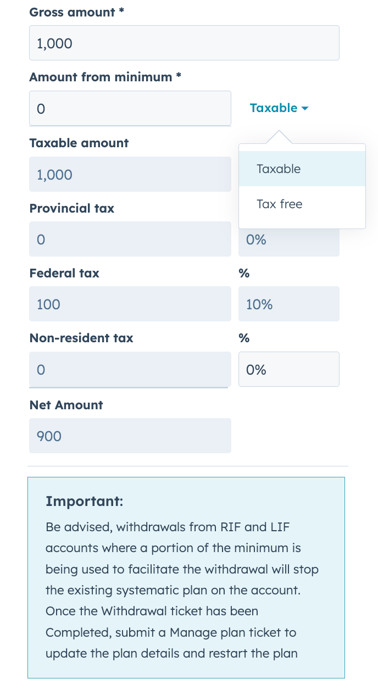This screenshot has width=378, height=690.
Task: Click the Non-resident tax amount field
Action: coord(130,369)
